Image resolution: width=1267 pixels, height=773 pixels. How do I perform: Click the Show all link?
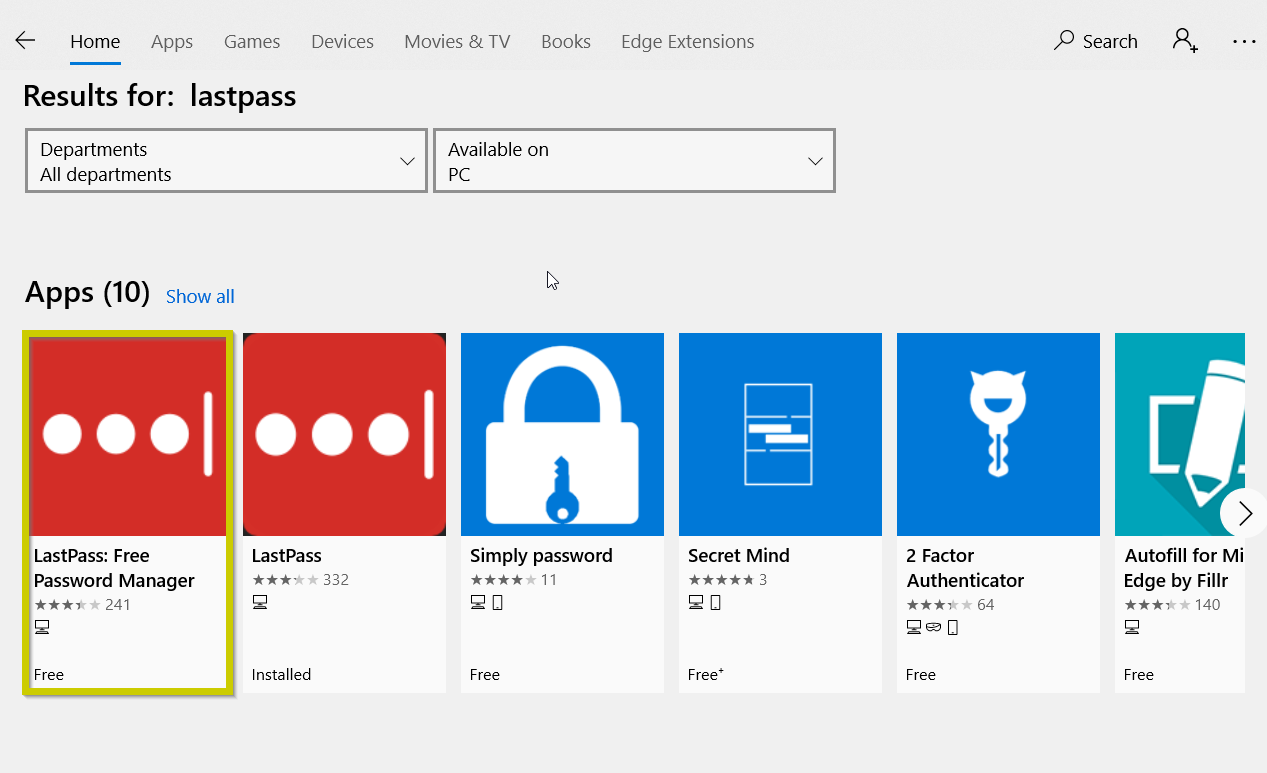199,296
